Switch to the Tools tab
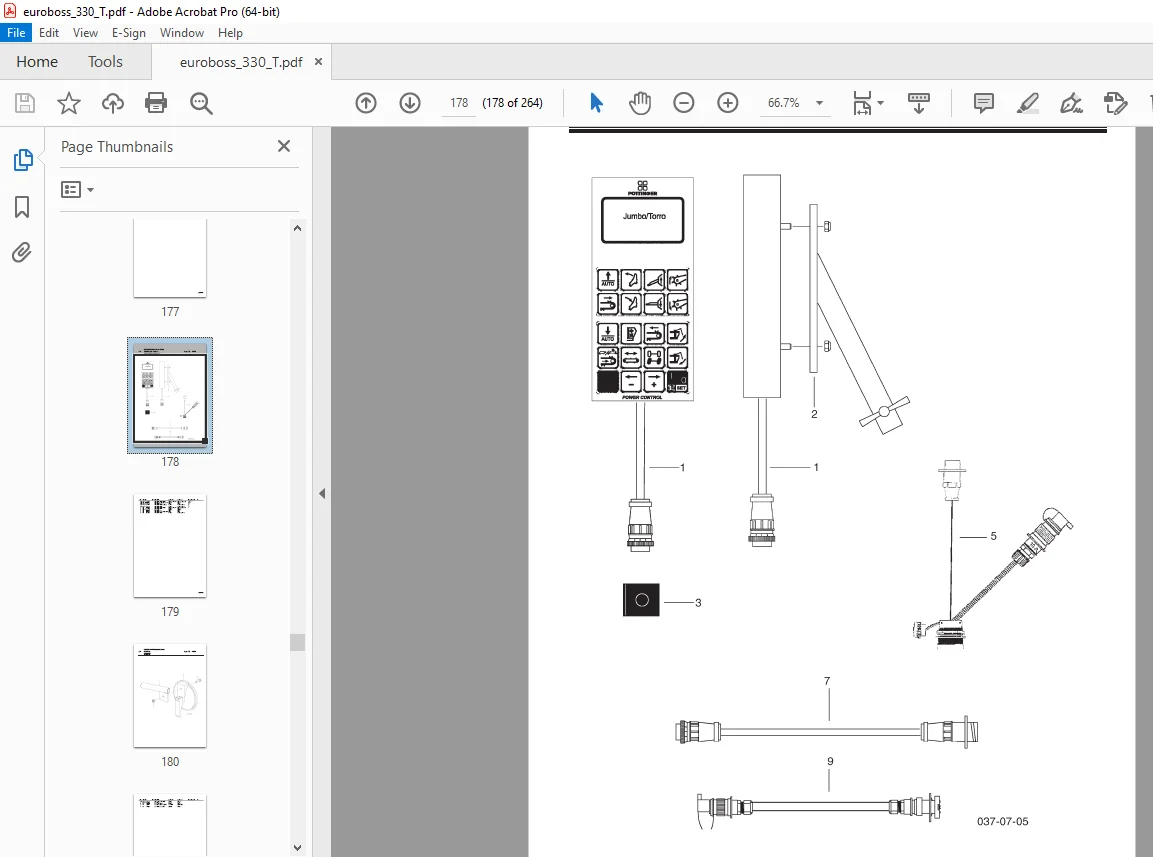This screenshot has width=1153, height=857. 105,62
